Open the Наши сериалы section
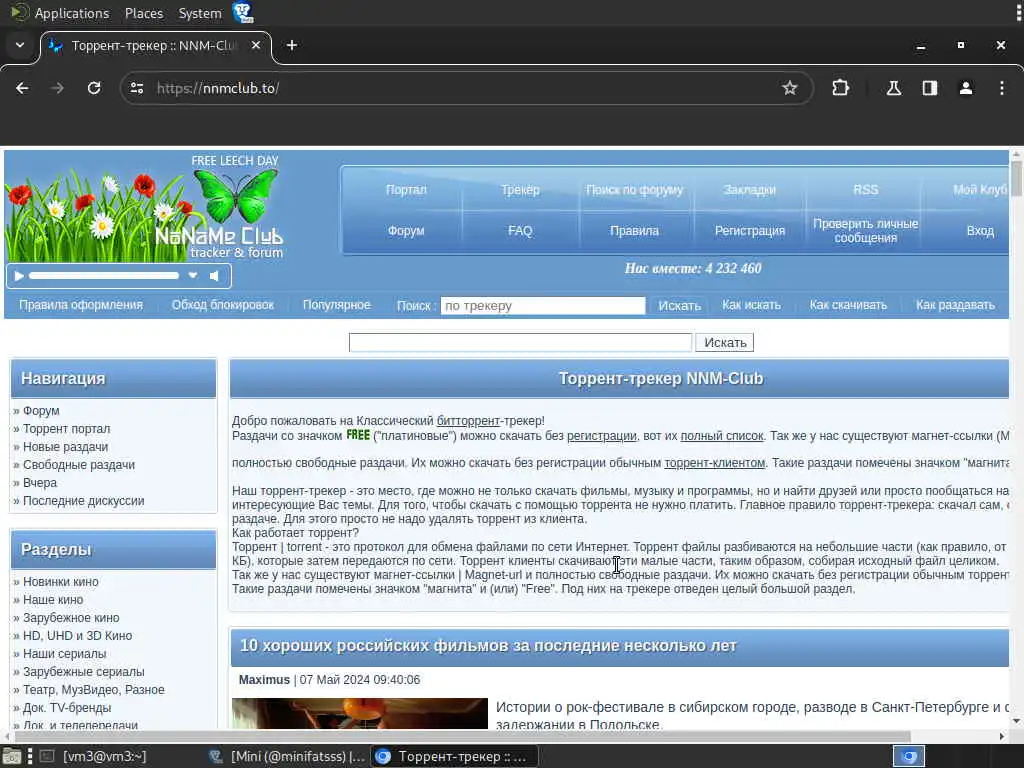 (65, 653)
